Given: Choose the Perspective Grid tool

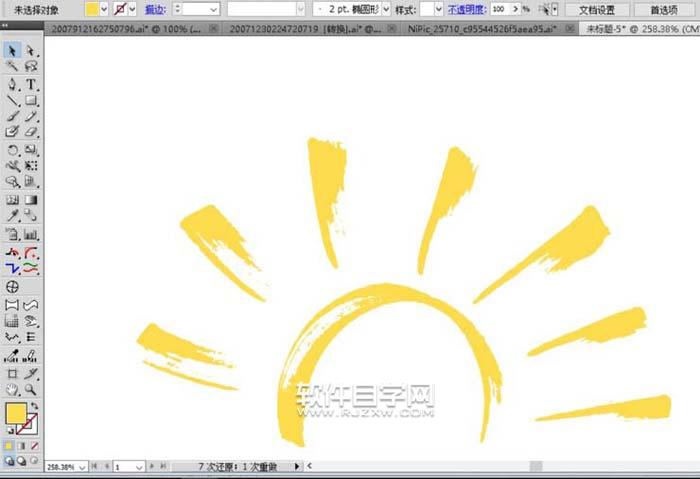Looking at the screenshot, I should pos(31,182).
